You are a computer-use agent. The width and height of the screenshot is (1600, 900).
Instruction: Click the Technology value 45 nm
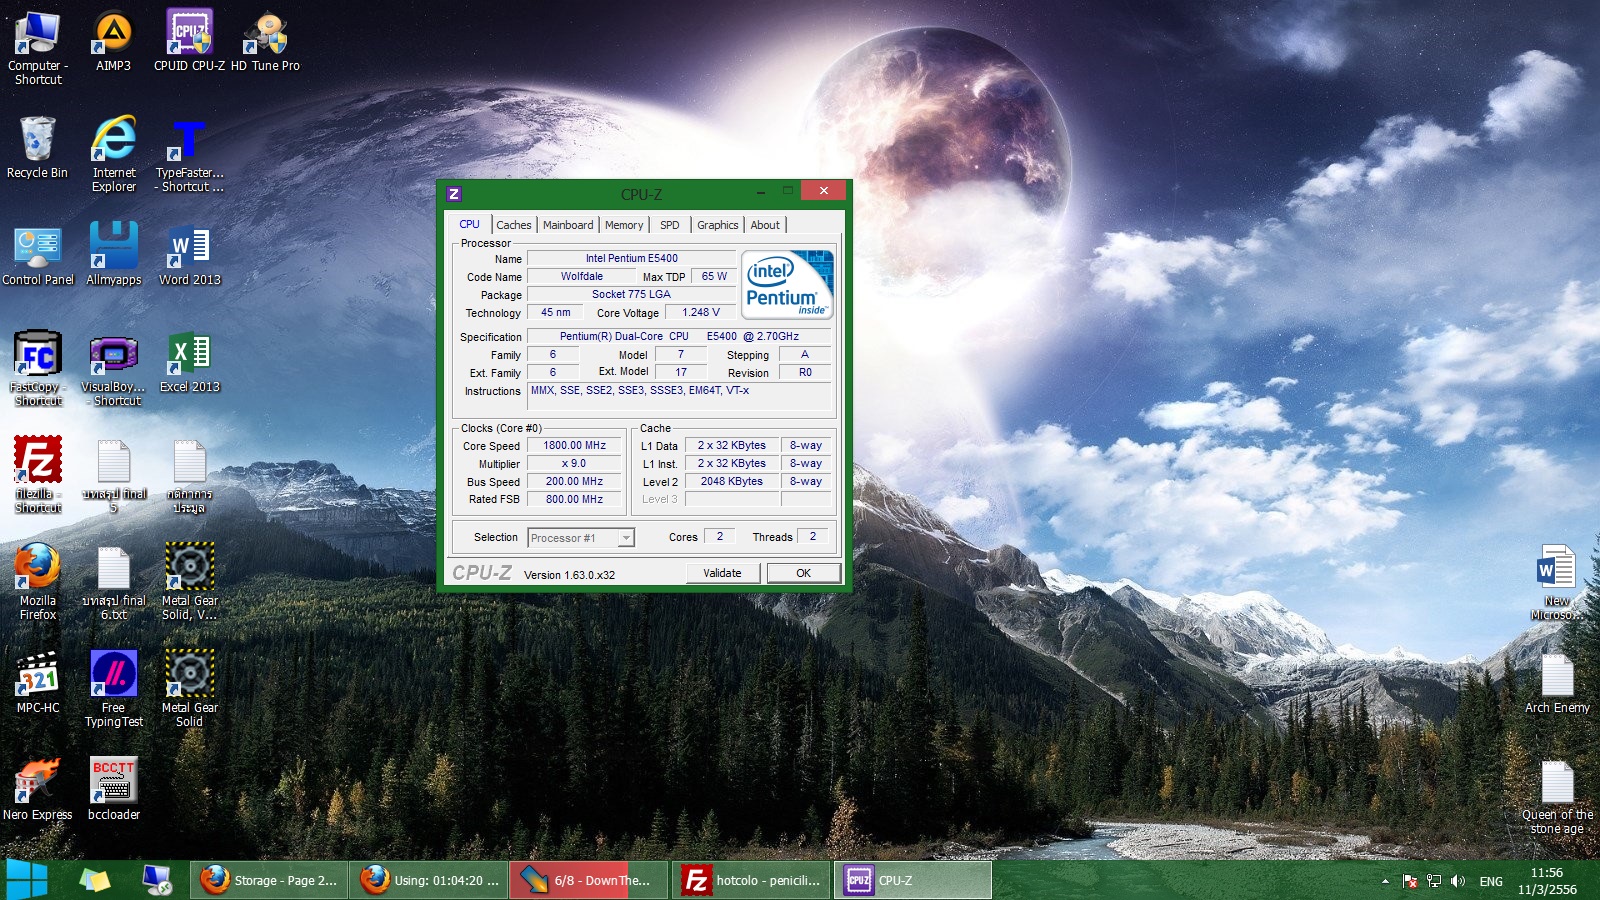(555, 313)
